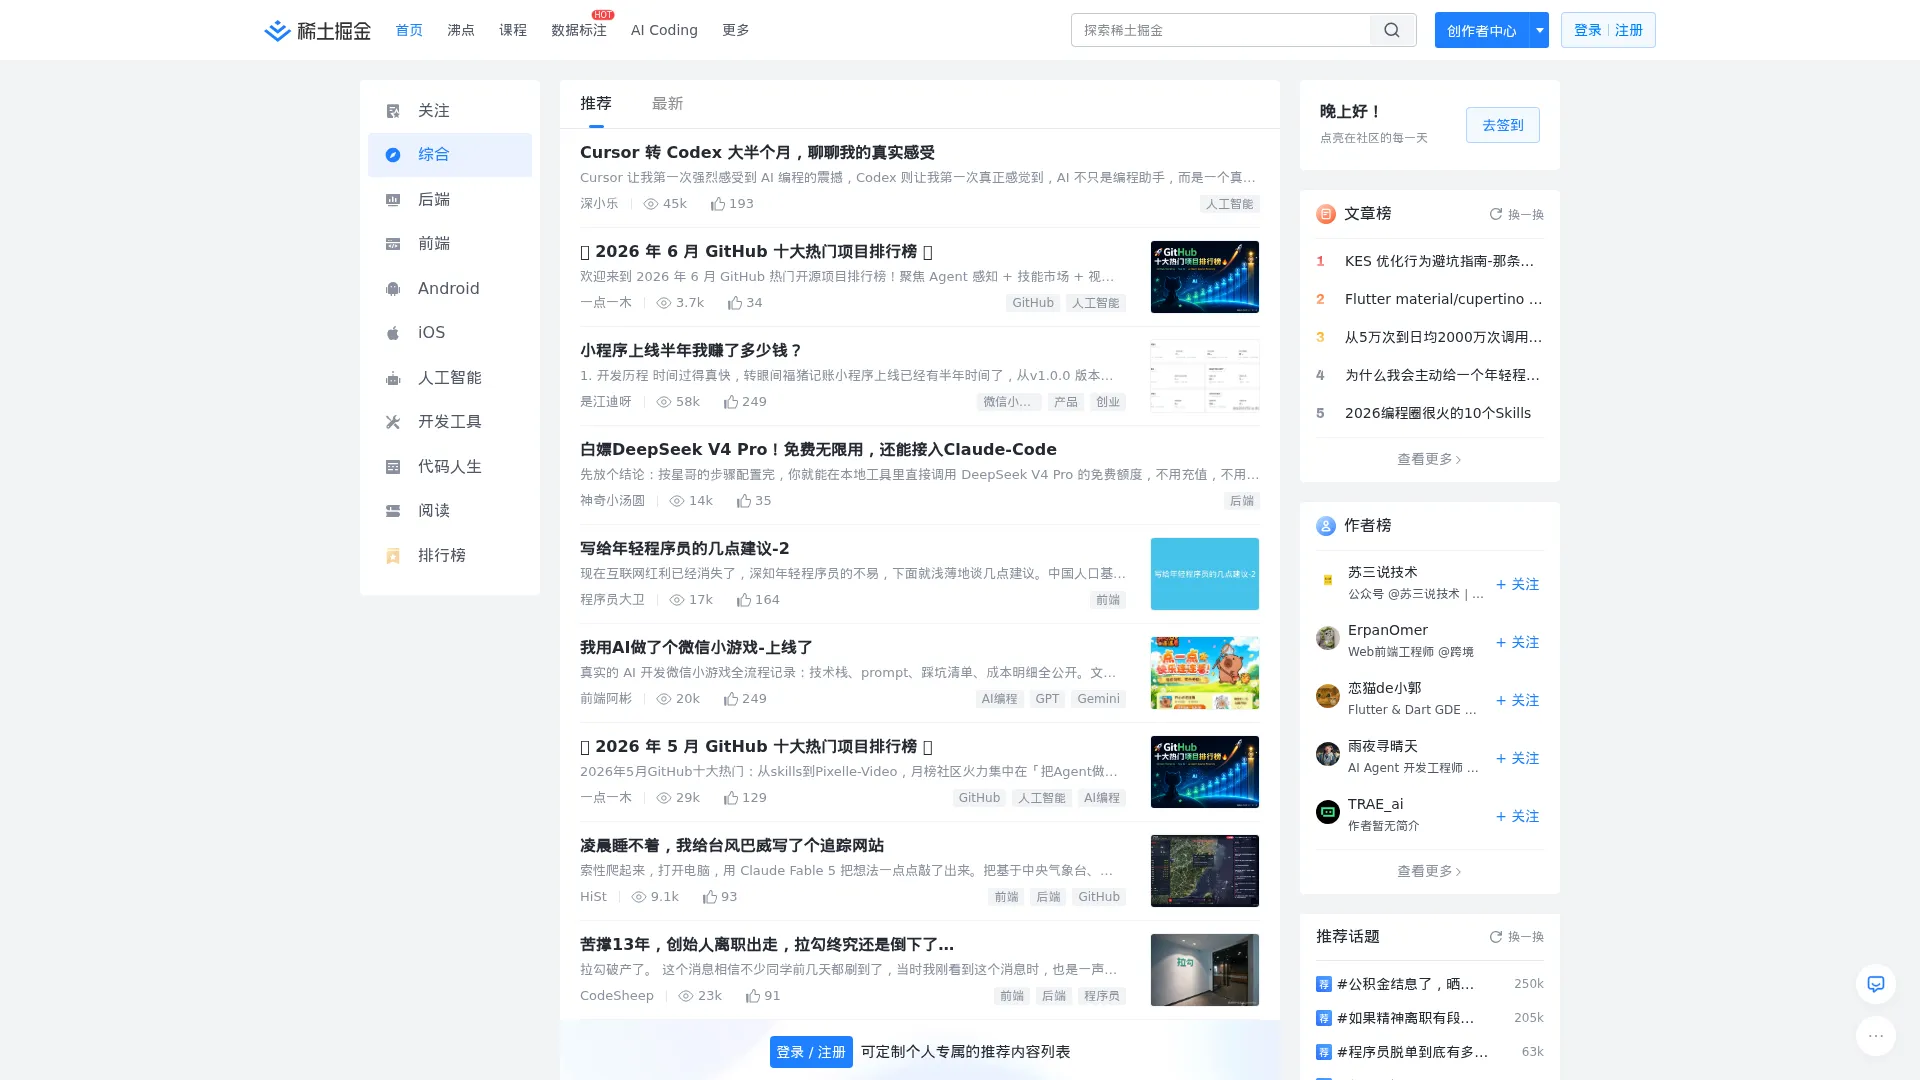Screen dimensions: 1920x1080
Task: Click author name 神奇小汤圆
Action: point(612,501)
